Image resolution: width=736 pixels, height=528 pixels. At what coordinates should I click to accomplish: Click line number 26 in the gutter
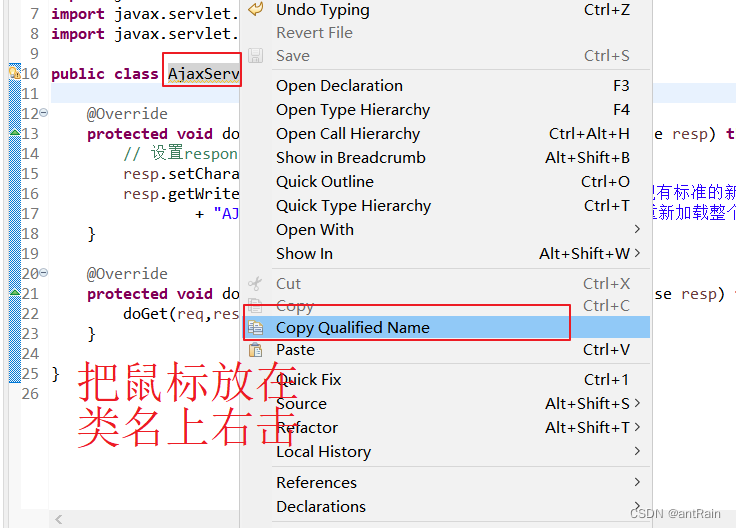click(x=30, y=393)
